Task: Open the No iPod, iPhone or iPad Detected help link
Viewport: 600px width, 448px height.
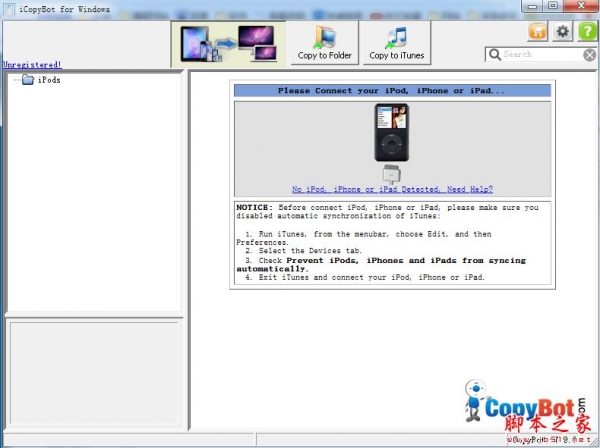Action: click(x=392, y=189)
